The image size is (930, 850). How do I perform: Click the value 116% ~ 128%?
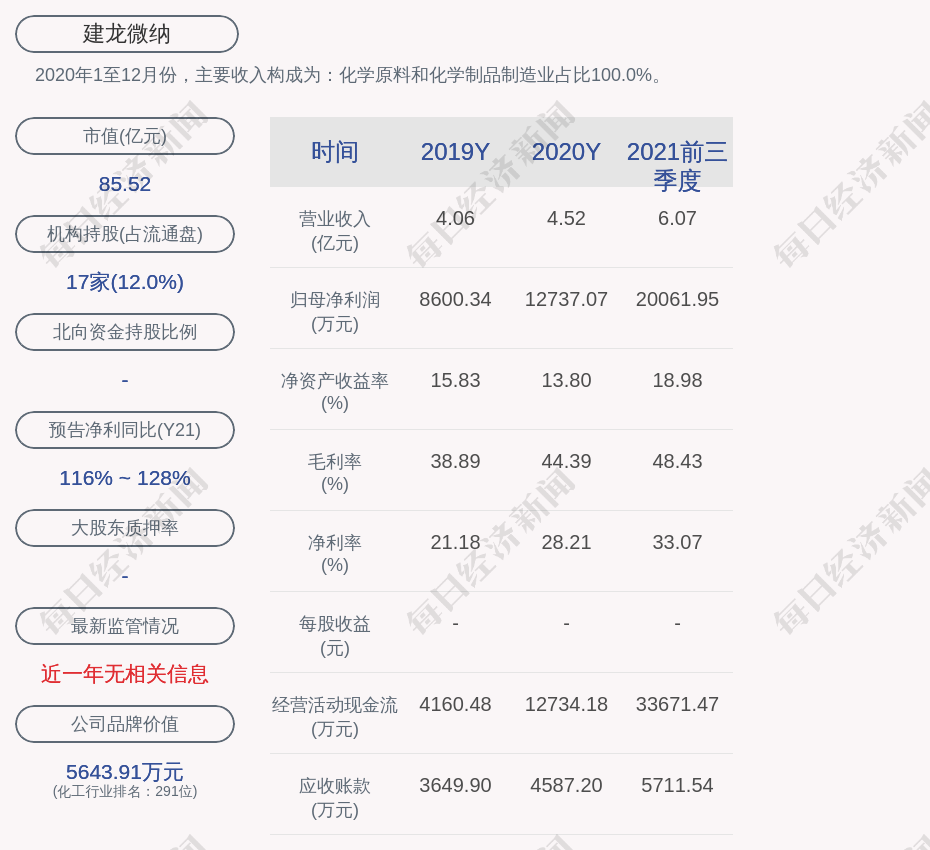(x=125, y=477)
